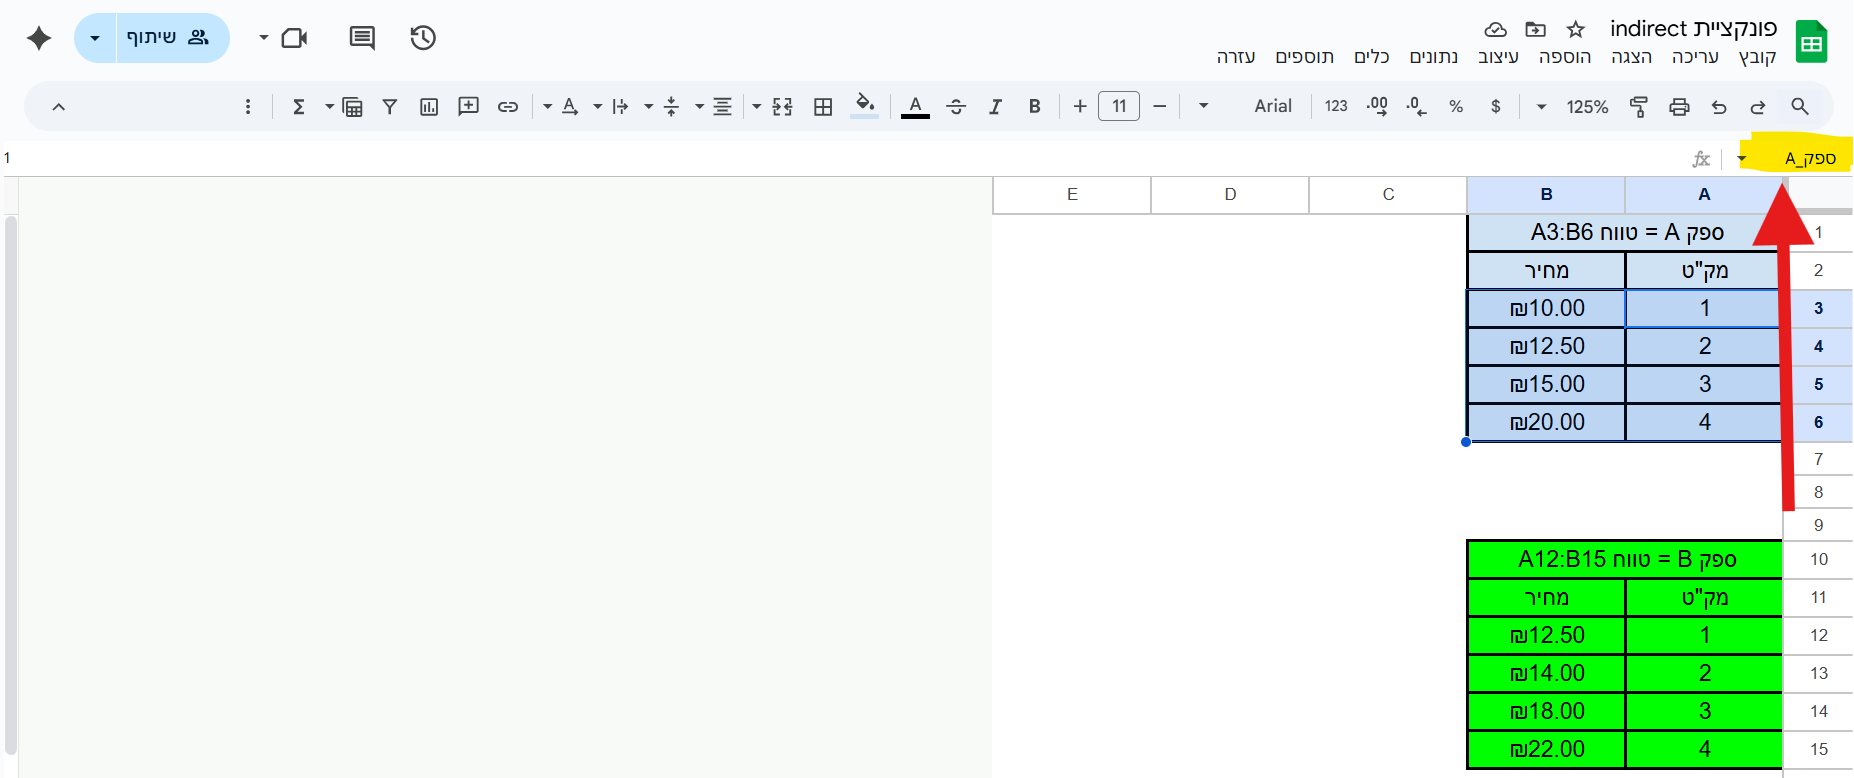Open the comments history icon
Viewport: 1854px width, 778px height.
[x=362, y=38]
